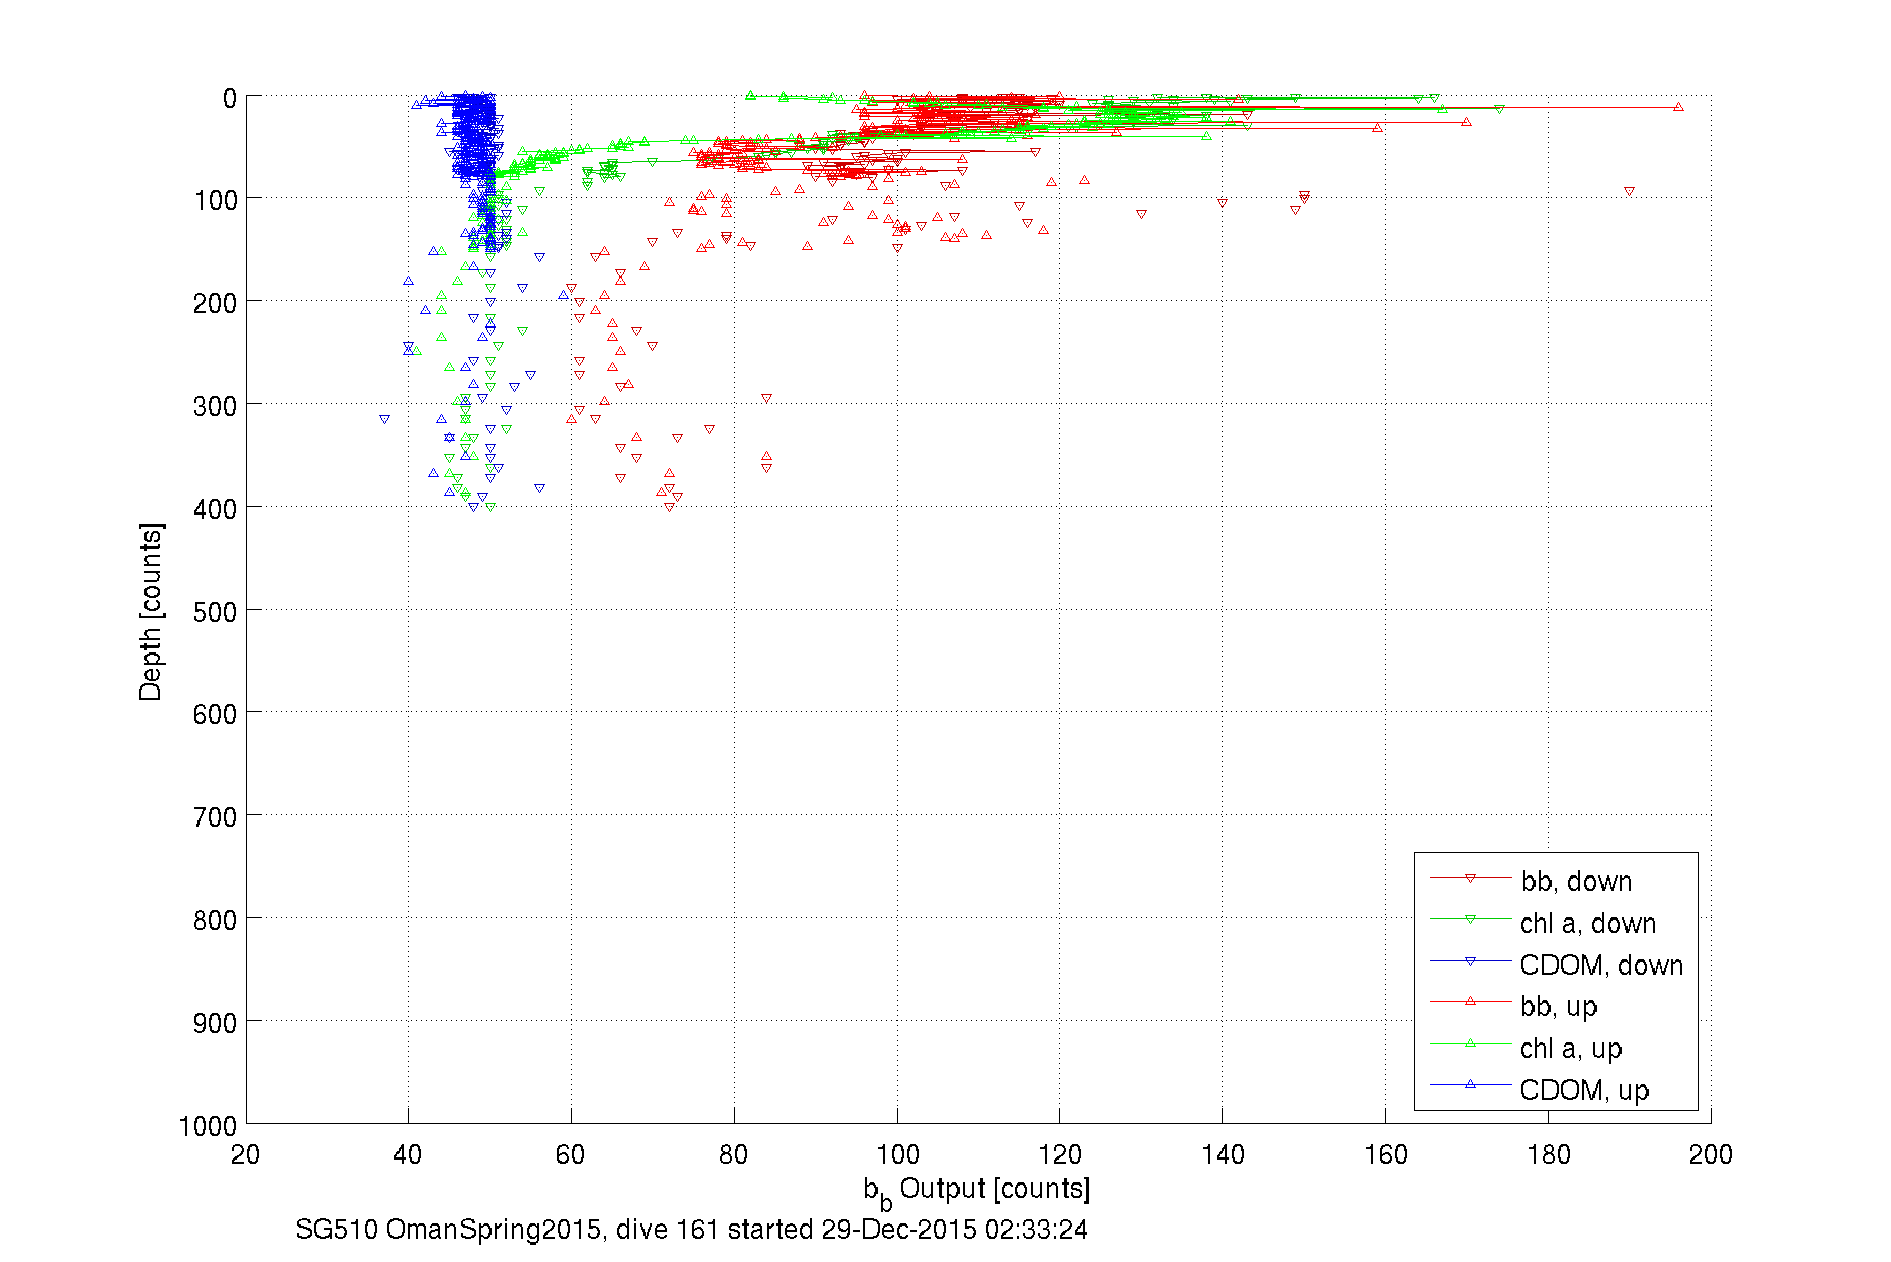Screen dimensions: 1891x1262
Task: Click the green down-triangle marker beside 'chl a, down'
Action: 1470,919
